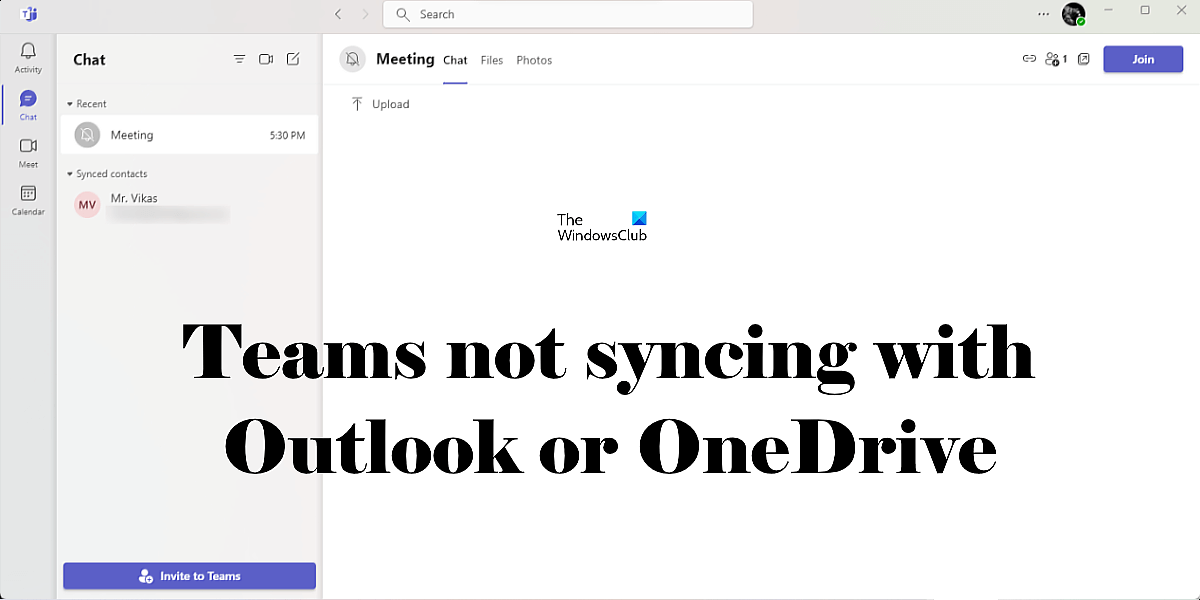Collapse the Synced contacts section
The image size is (1200, 600).
[70, 174]
